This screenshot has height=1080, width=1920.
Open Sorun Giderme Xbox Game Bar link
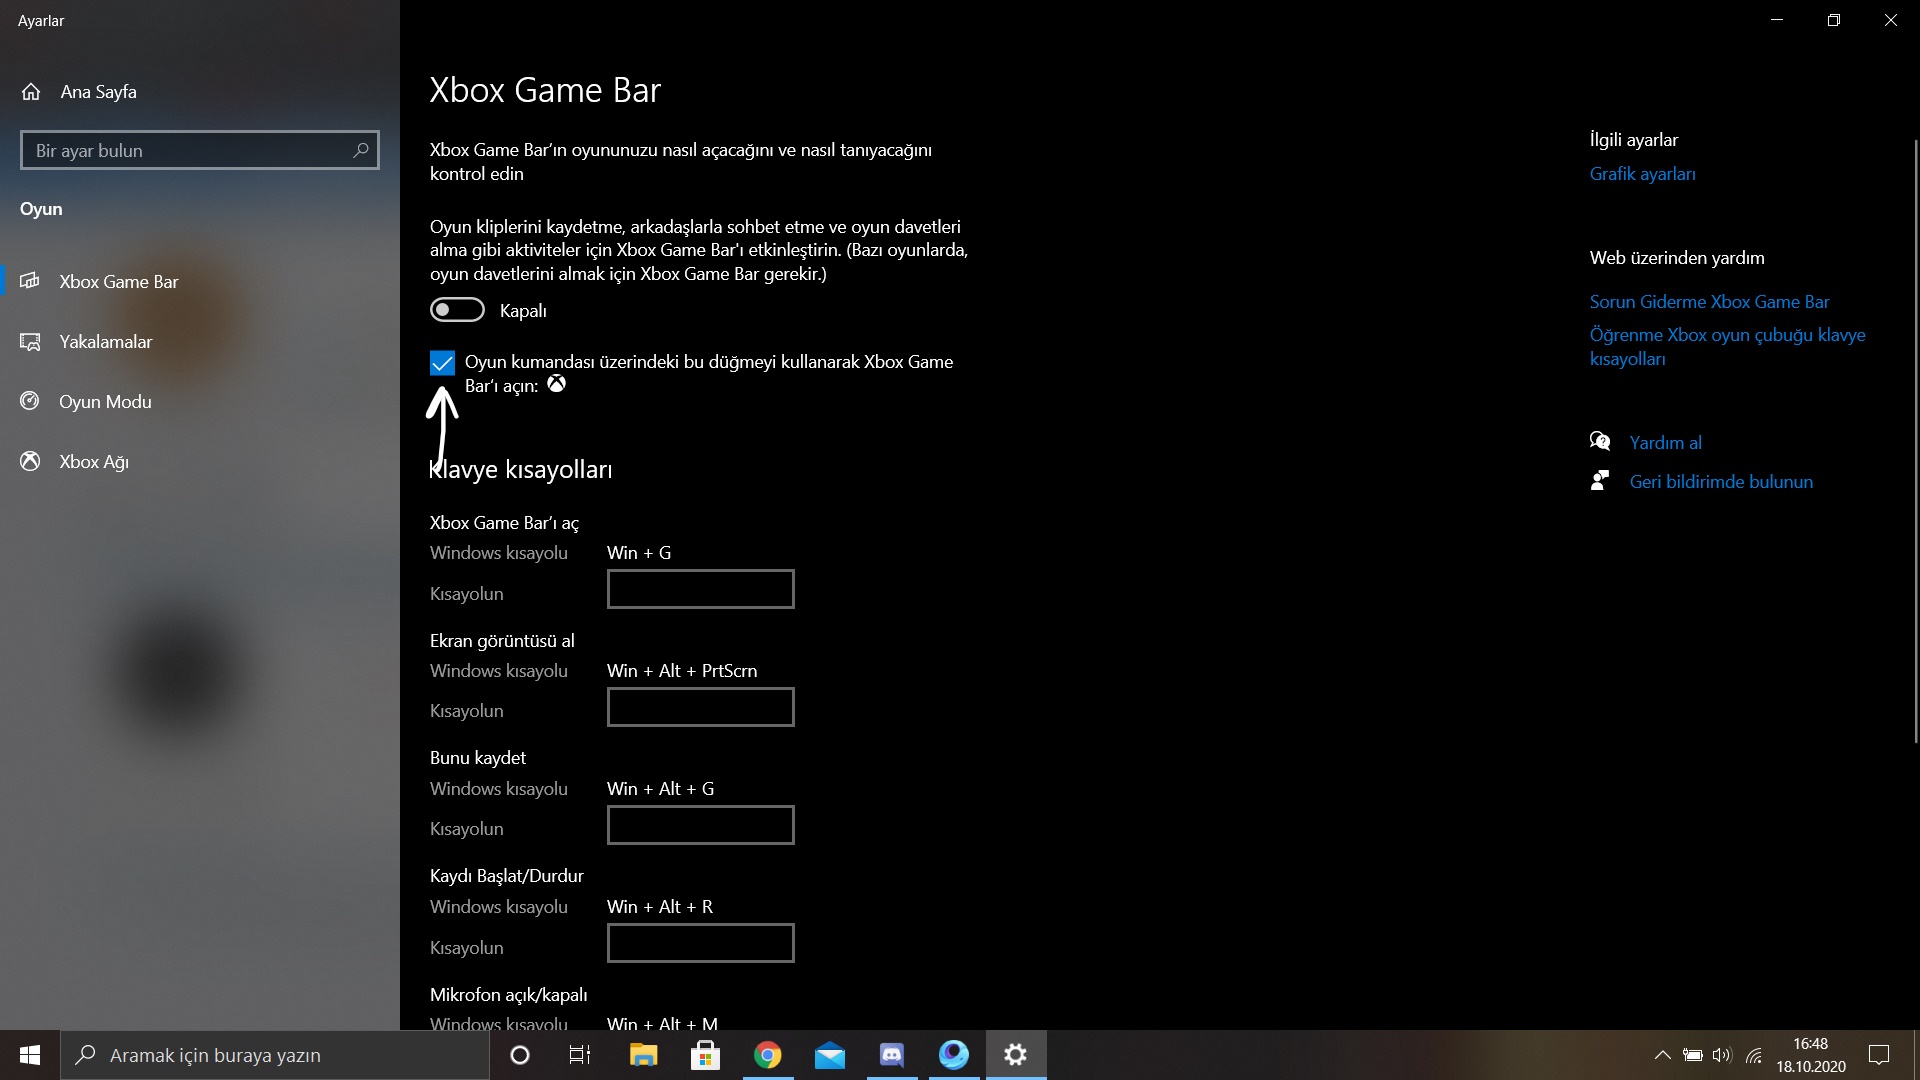point(1709,301)
